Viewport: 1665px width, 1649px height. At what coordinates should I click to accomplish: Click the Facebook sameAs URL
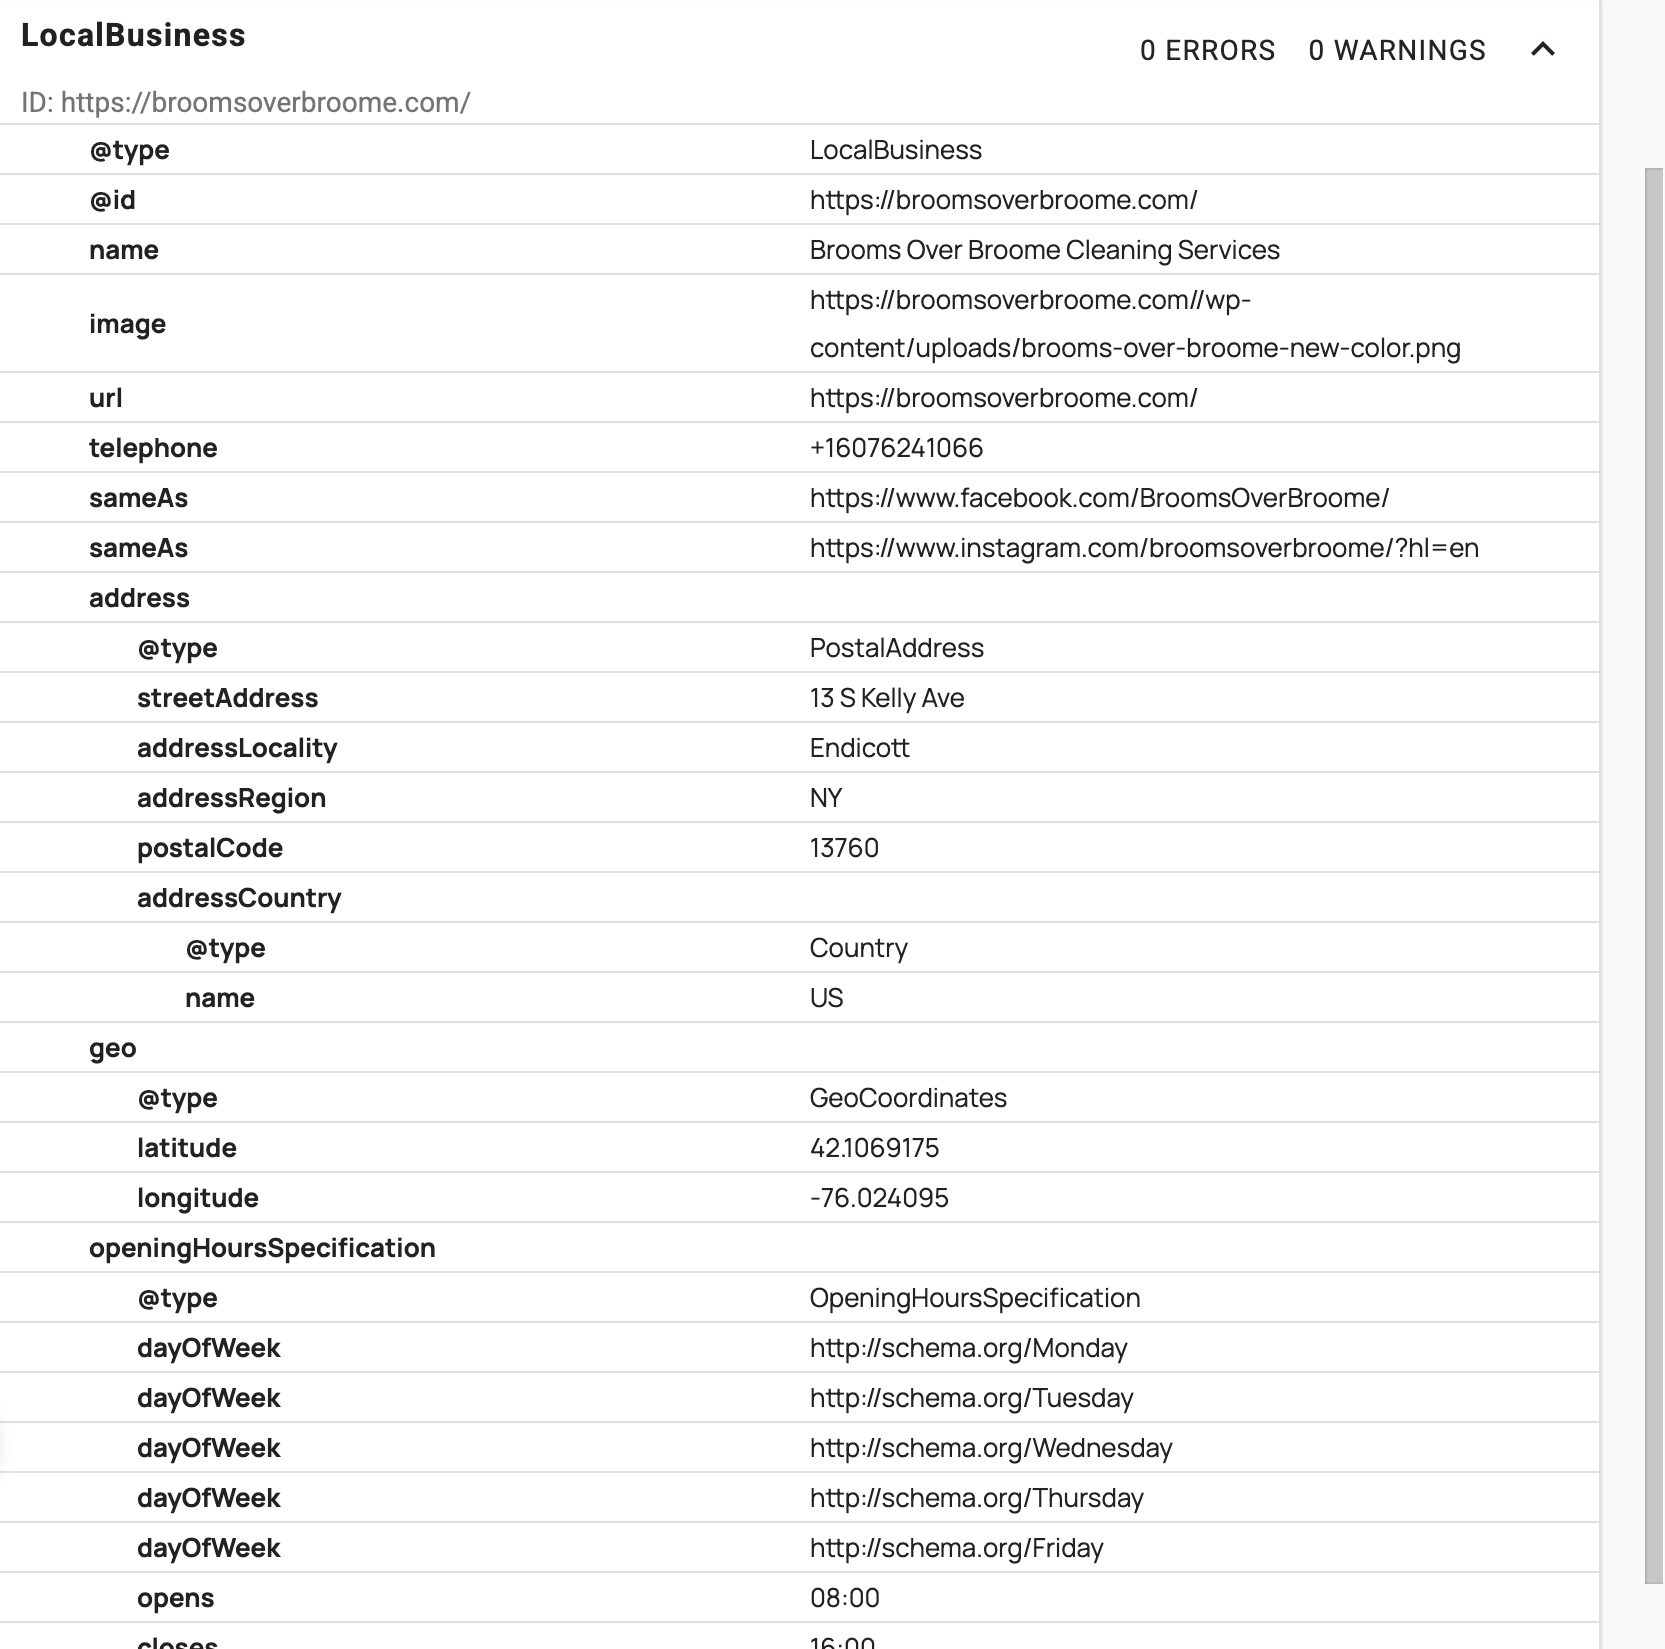(1099, 498)
